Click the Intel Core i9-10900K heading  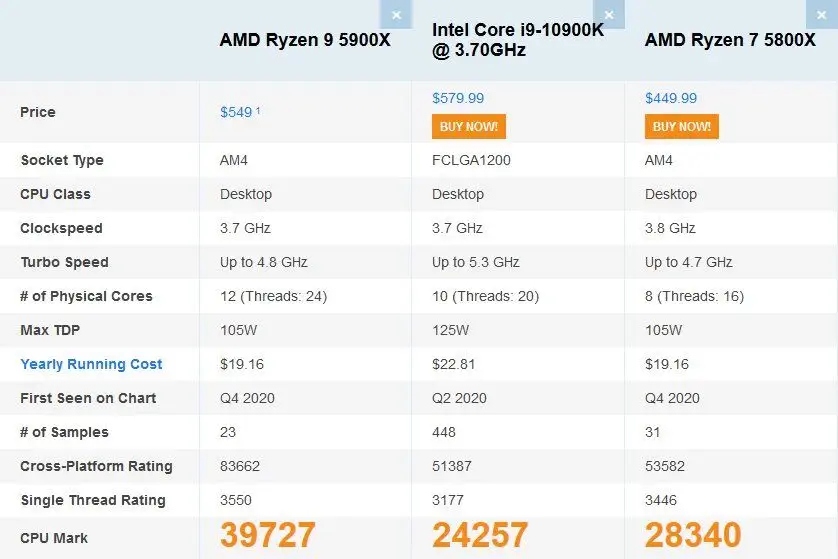point(517,39)
